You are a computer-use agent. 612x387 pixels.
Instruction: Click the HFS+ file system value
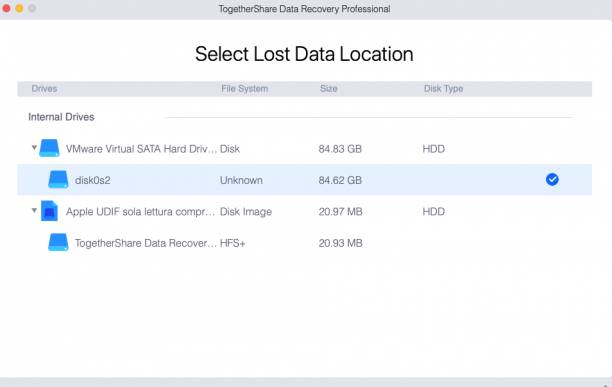[233, 243]
